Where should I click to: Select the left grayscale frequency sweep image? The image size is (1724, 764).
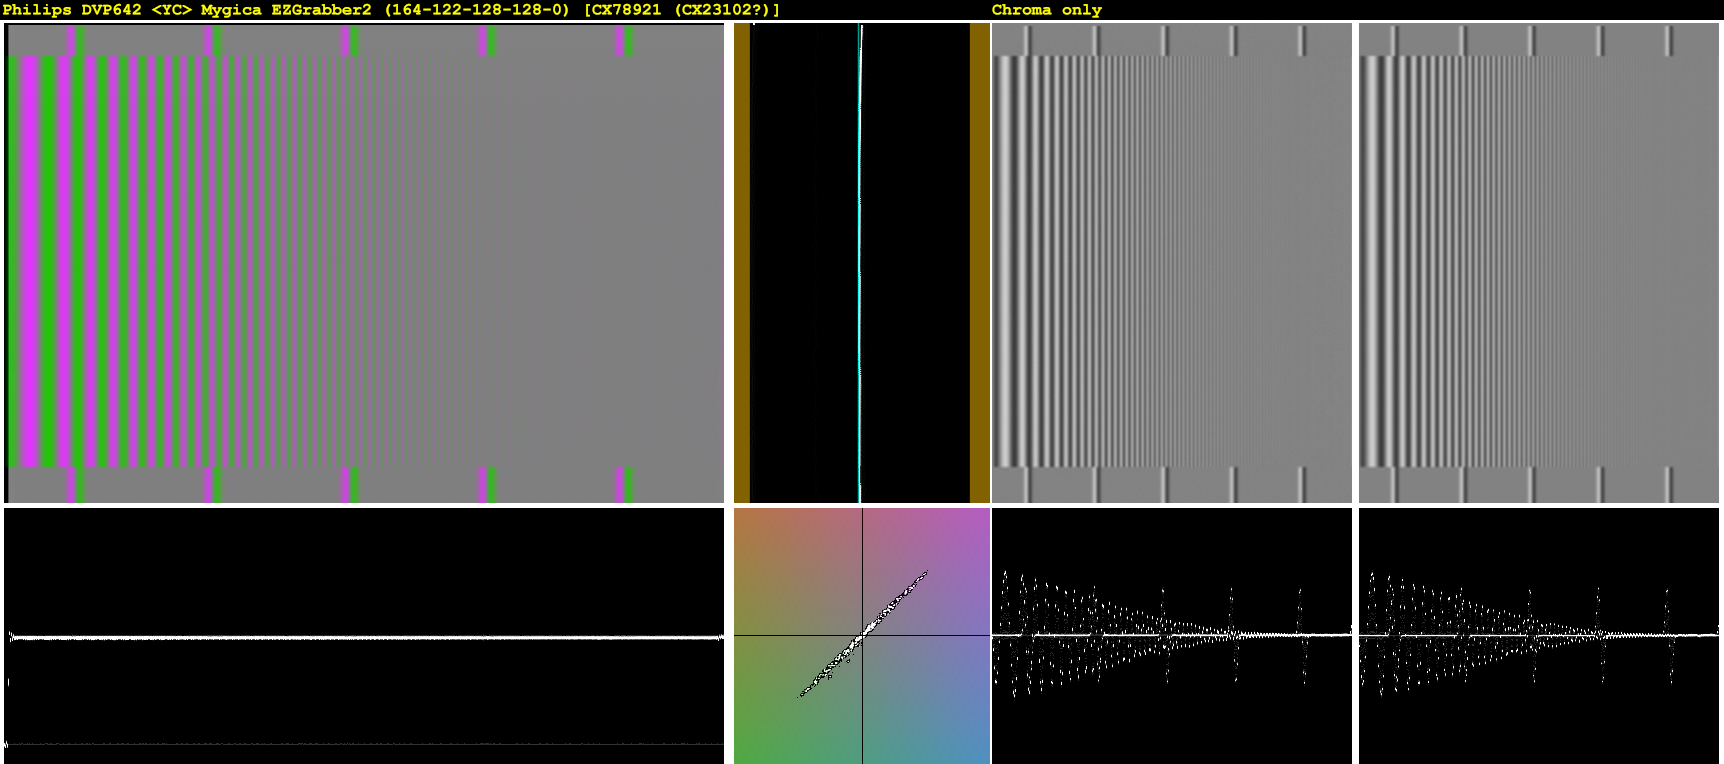pos(1172,263)
